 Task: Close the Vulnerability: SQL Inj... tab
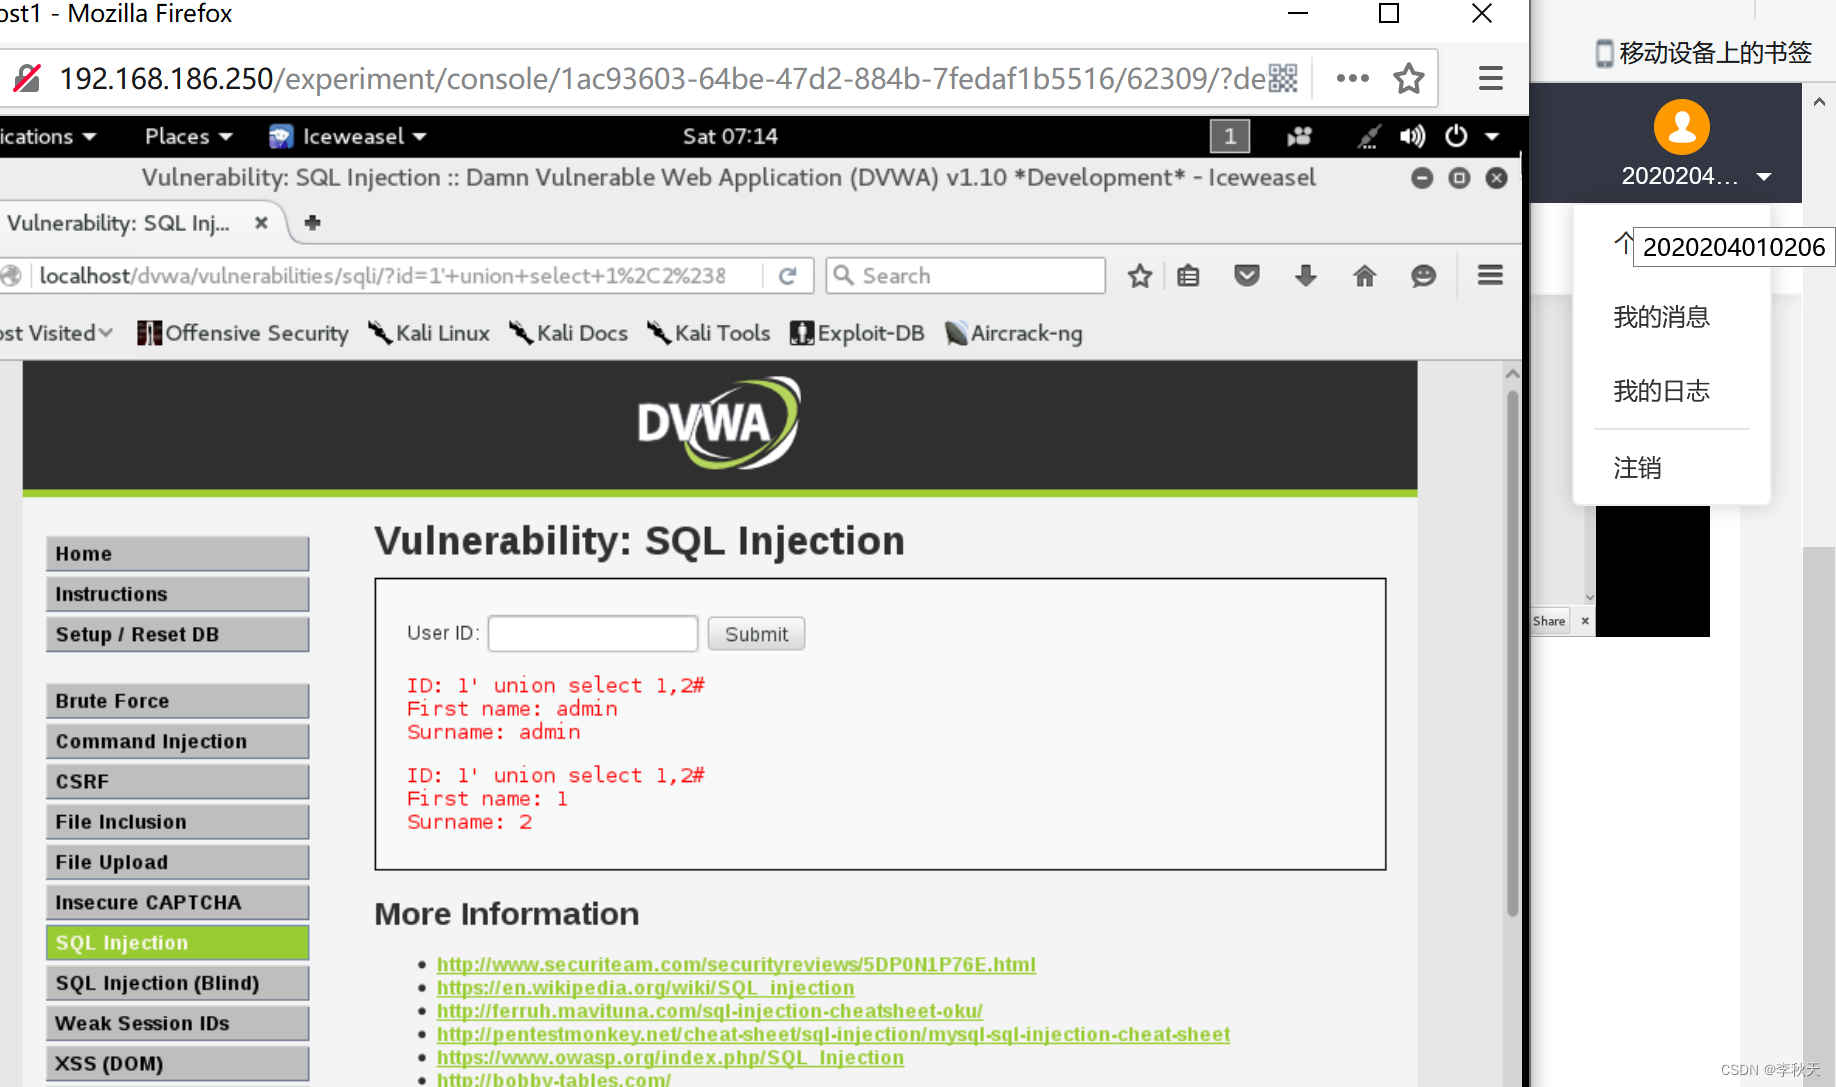(261, 223)
